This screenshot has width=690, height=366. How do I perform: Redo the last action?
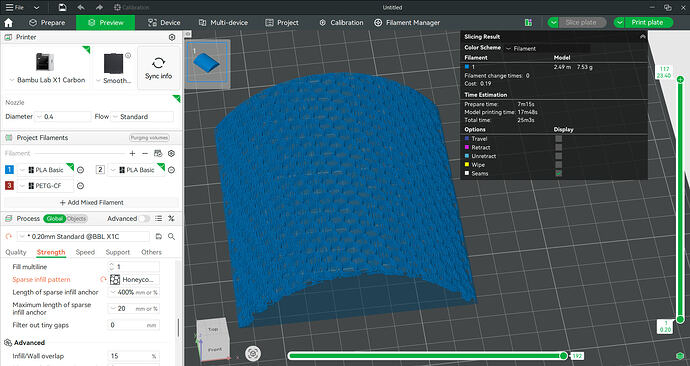coord(99,7)
